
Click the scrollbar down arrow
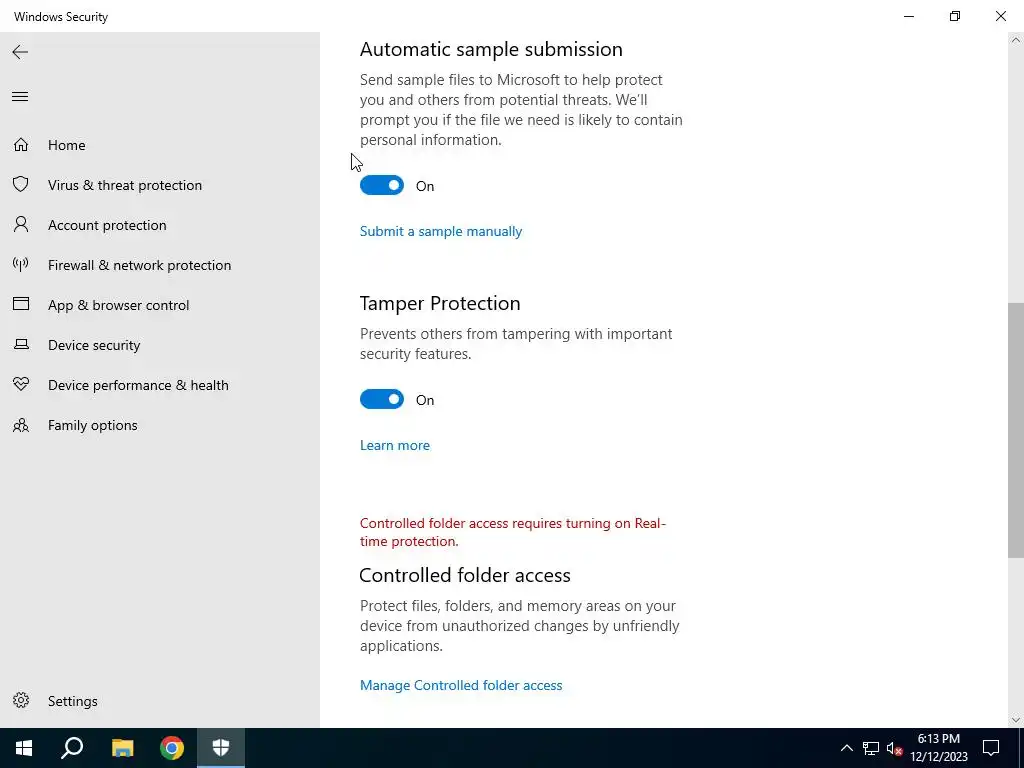(x=1016, y=720)
